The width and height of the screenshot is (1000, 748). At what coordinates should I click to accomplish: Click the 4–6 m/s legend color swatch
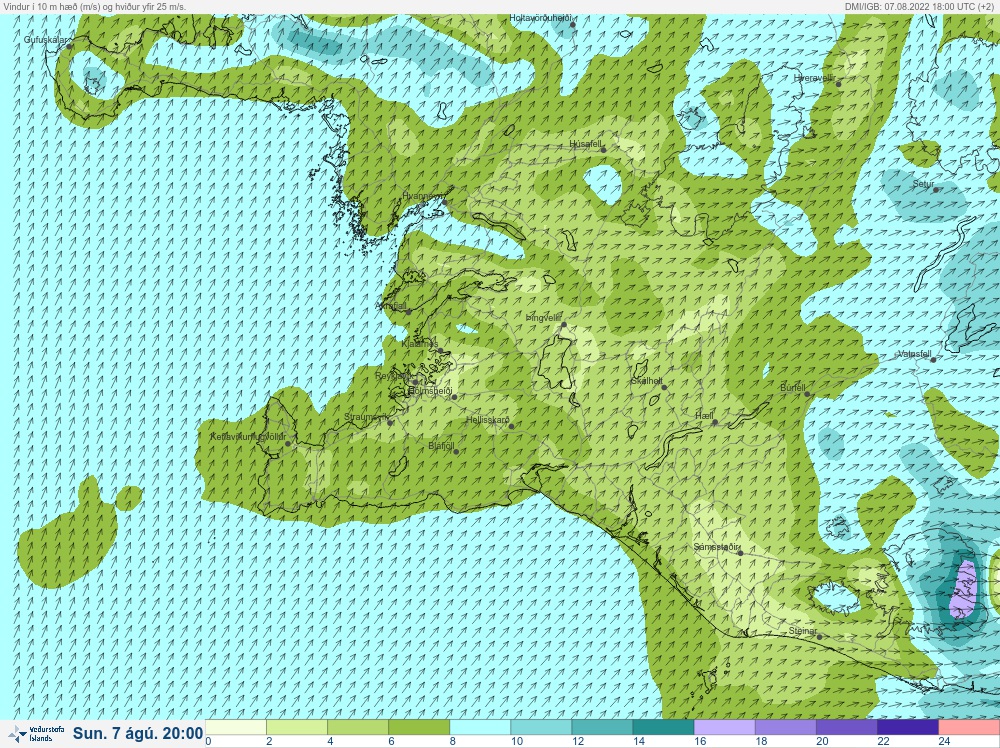point(358,727)
